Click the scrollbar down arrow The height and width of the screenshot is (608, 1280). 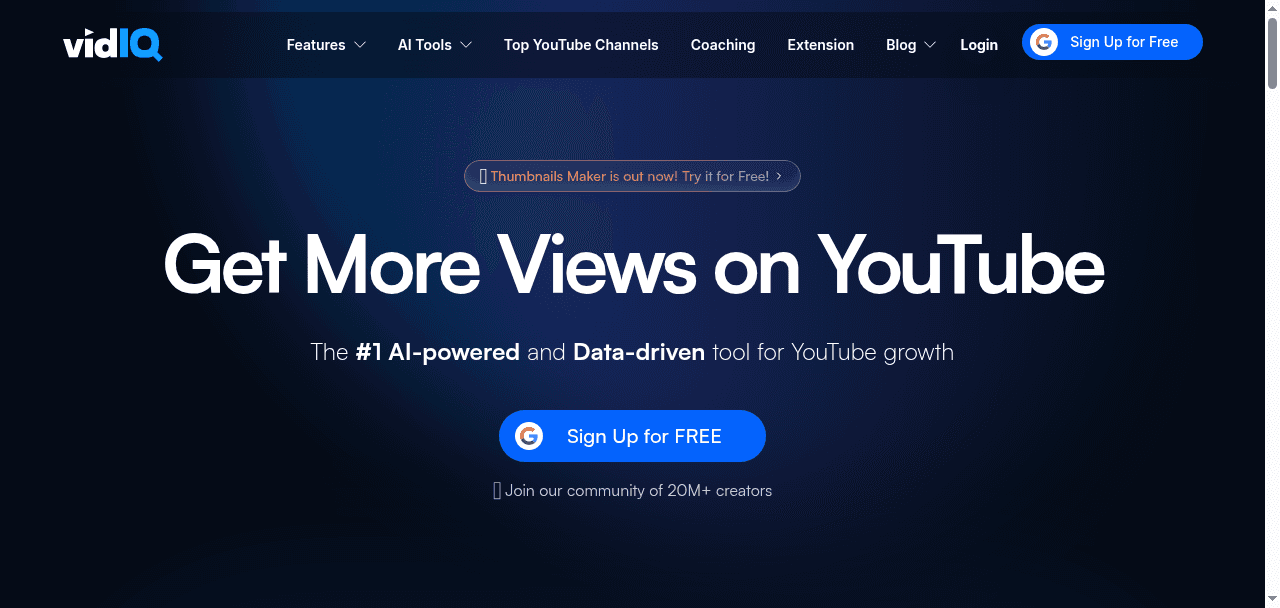[x=1272, y=601]
